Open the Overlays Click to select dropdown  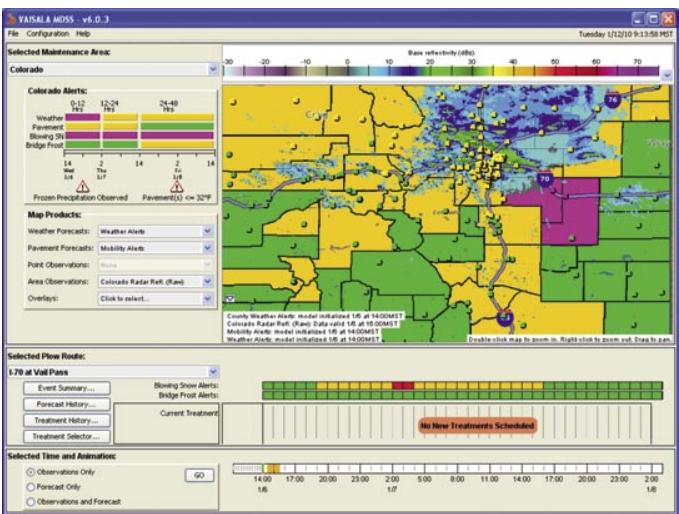207,298
